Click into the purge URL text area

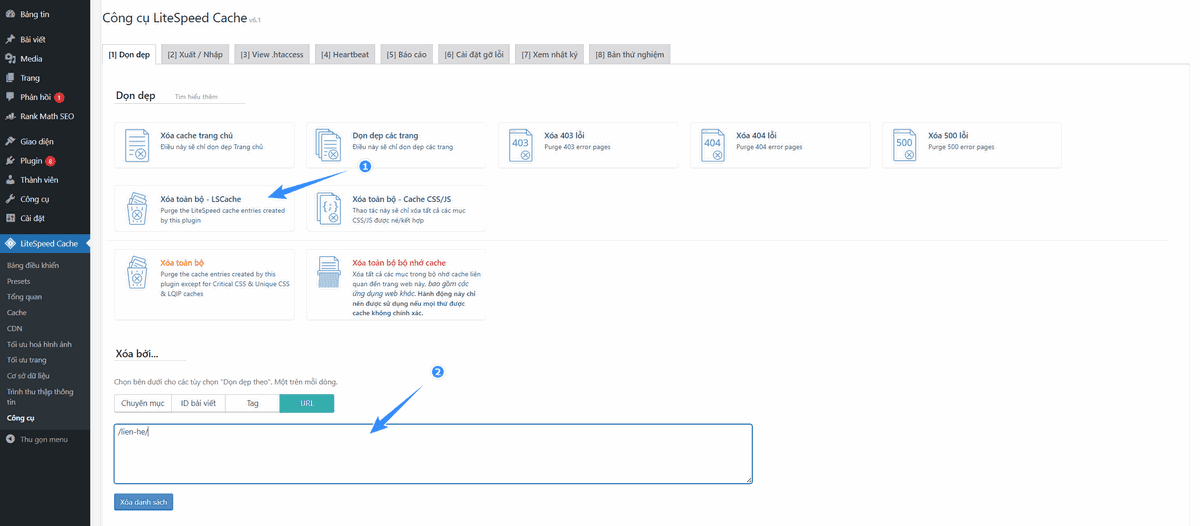pyautogui.click(x=433, y=454)
